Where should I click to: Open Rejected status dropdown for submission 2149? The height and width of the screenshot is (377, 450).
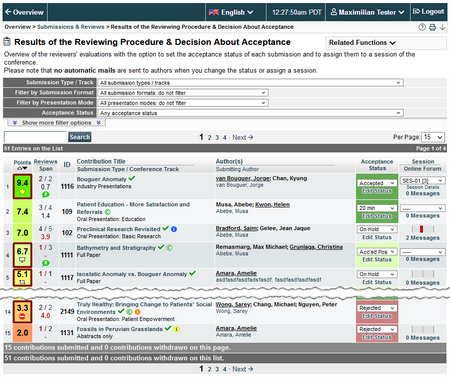[377, 308]
